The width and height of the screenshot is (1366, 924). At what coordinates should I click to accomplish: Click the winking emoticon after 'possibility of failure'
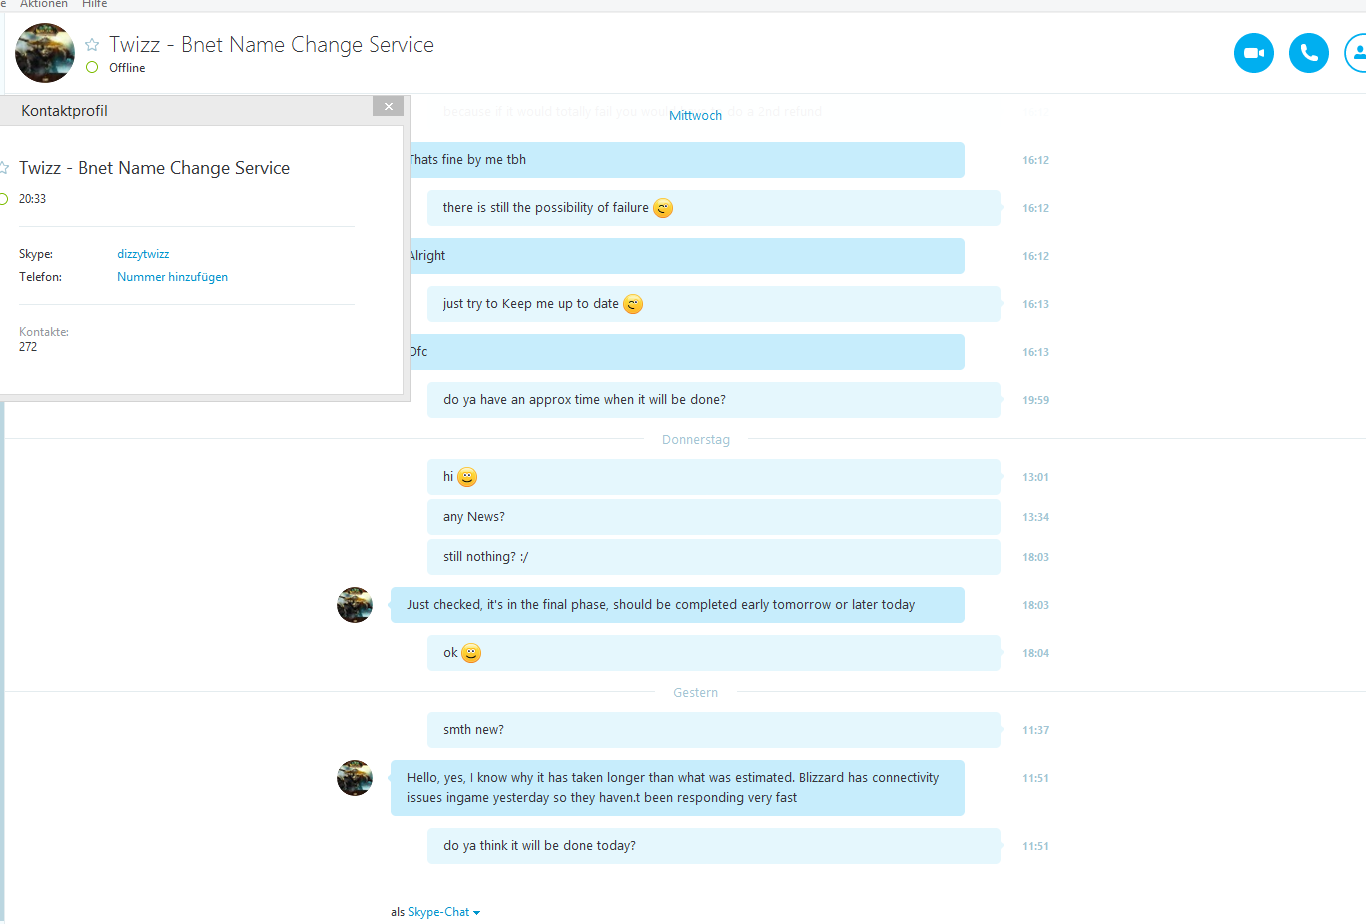pyautogui.click(x=663, y=208)
